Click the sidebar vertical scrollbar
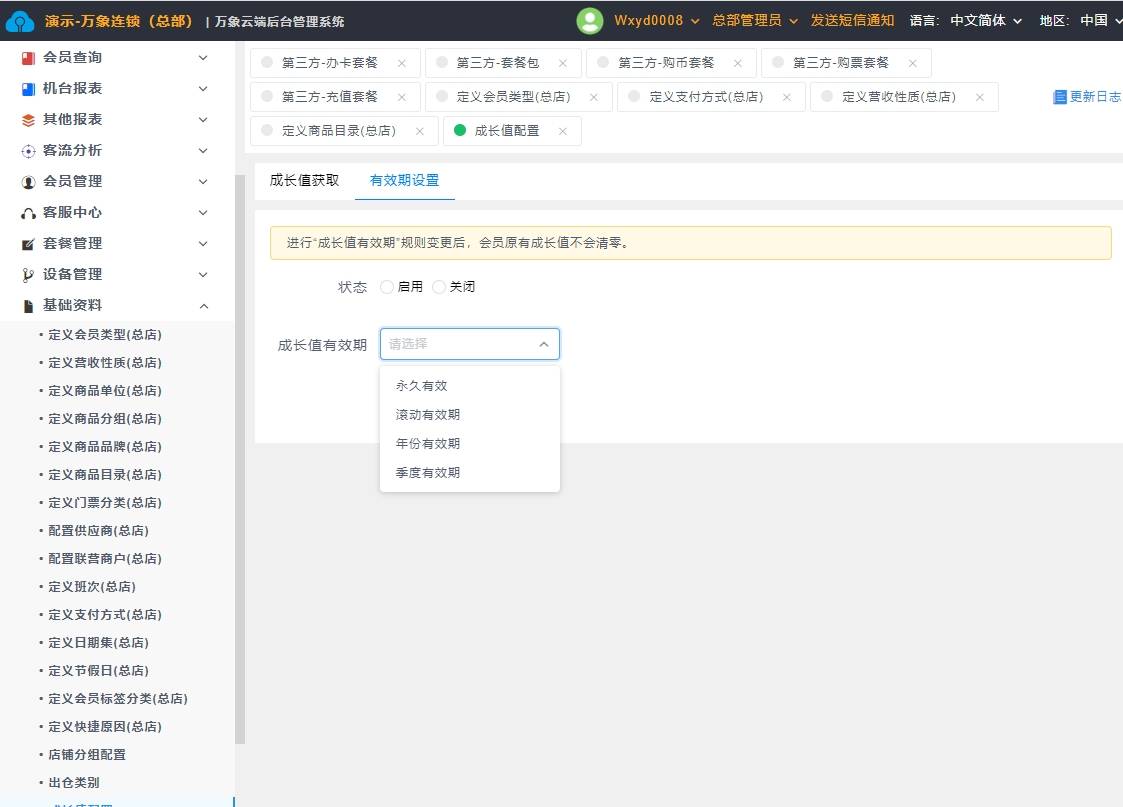1123x807 pixels. tap(239, 450)
